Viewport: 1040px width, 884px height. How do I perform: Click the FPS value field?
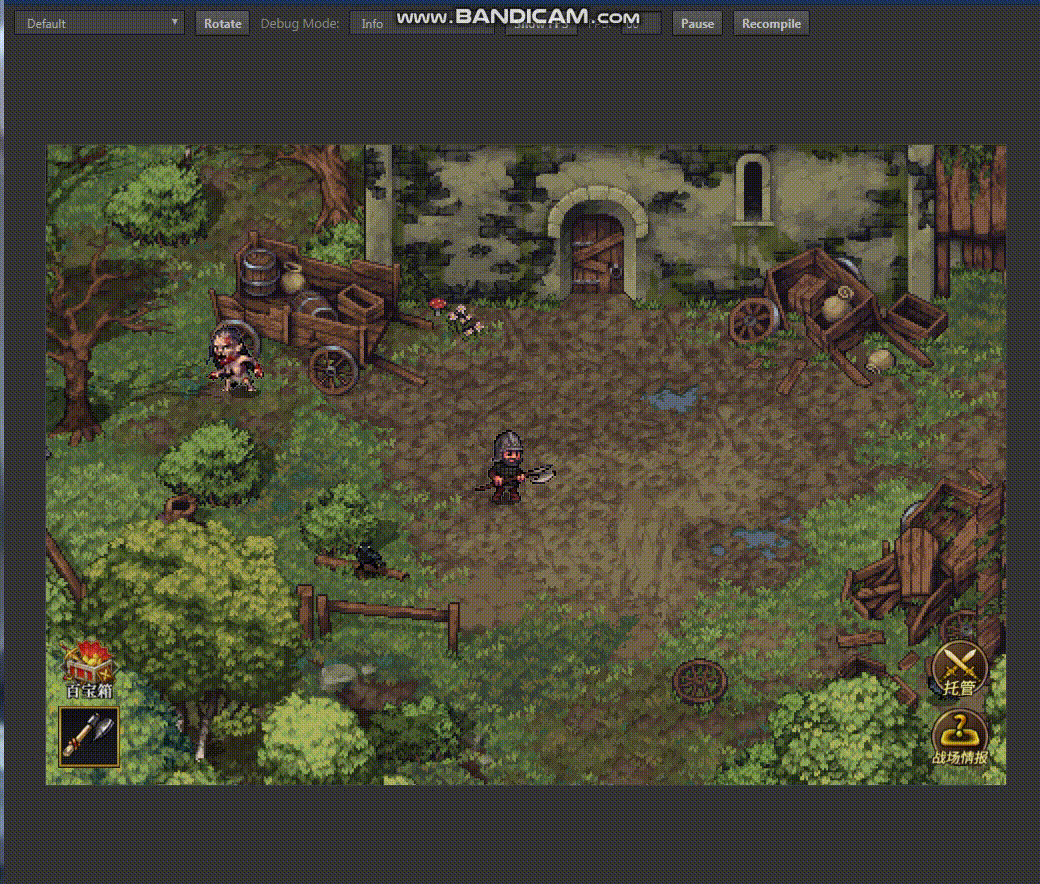pos(641,23)
